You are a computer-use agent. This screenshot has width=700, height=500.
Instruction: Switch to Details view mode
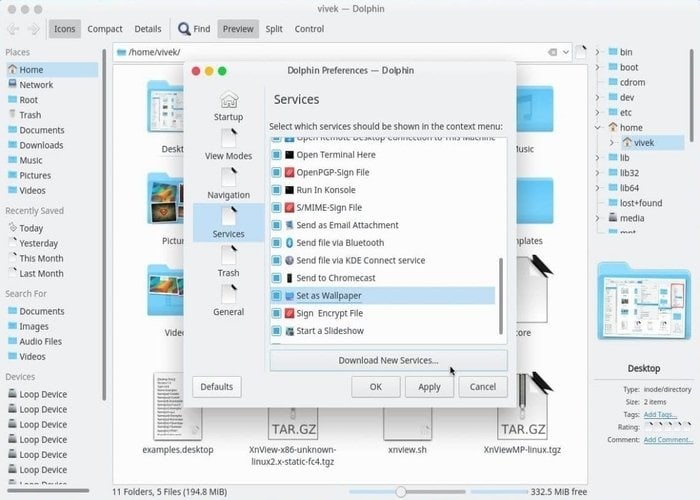pos(148,29)
